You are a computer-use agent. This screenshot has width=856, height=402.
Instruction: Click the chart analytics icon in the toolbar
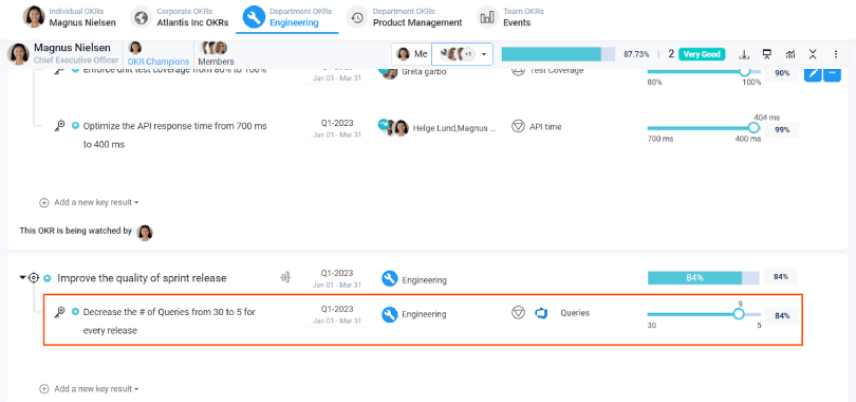[x=790, y=54]
